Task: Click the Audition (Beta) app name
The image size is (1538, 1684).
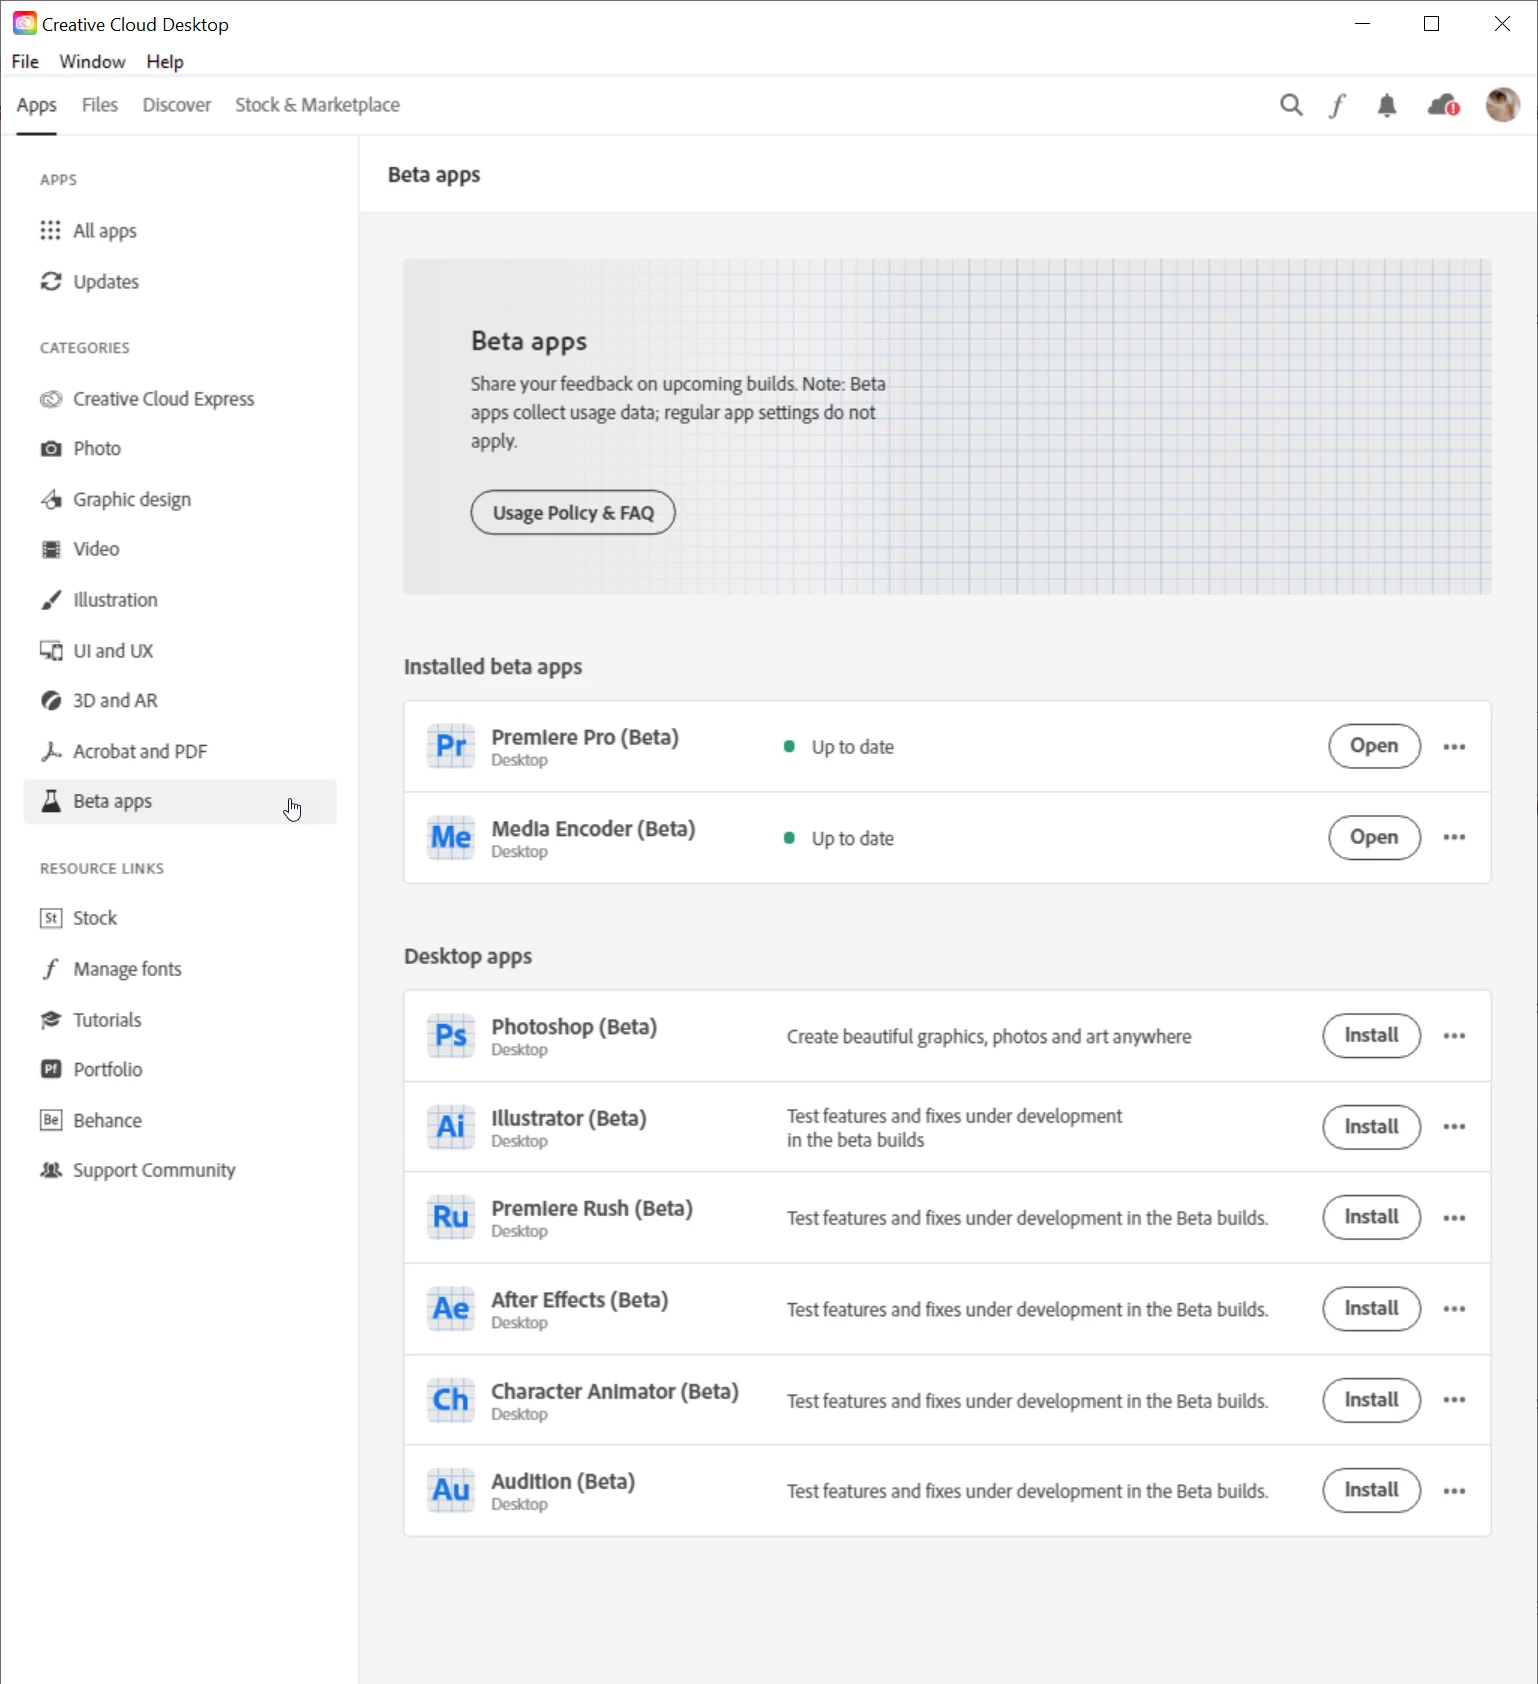Action: coord(563,1481)
